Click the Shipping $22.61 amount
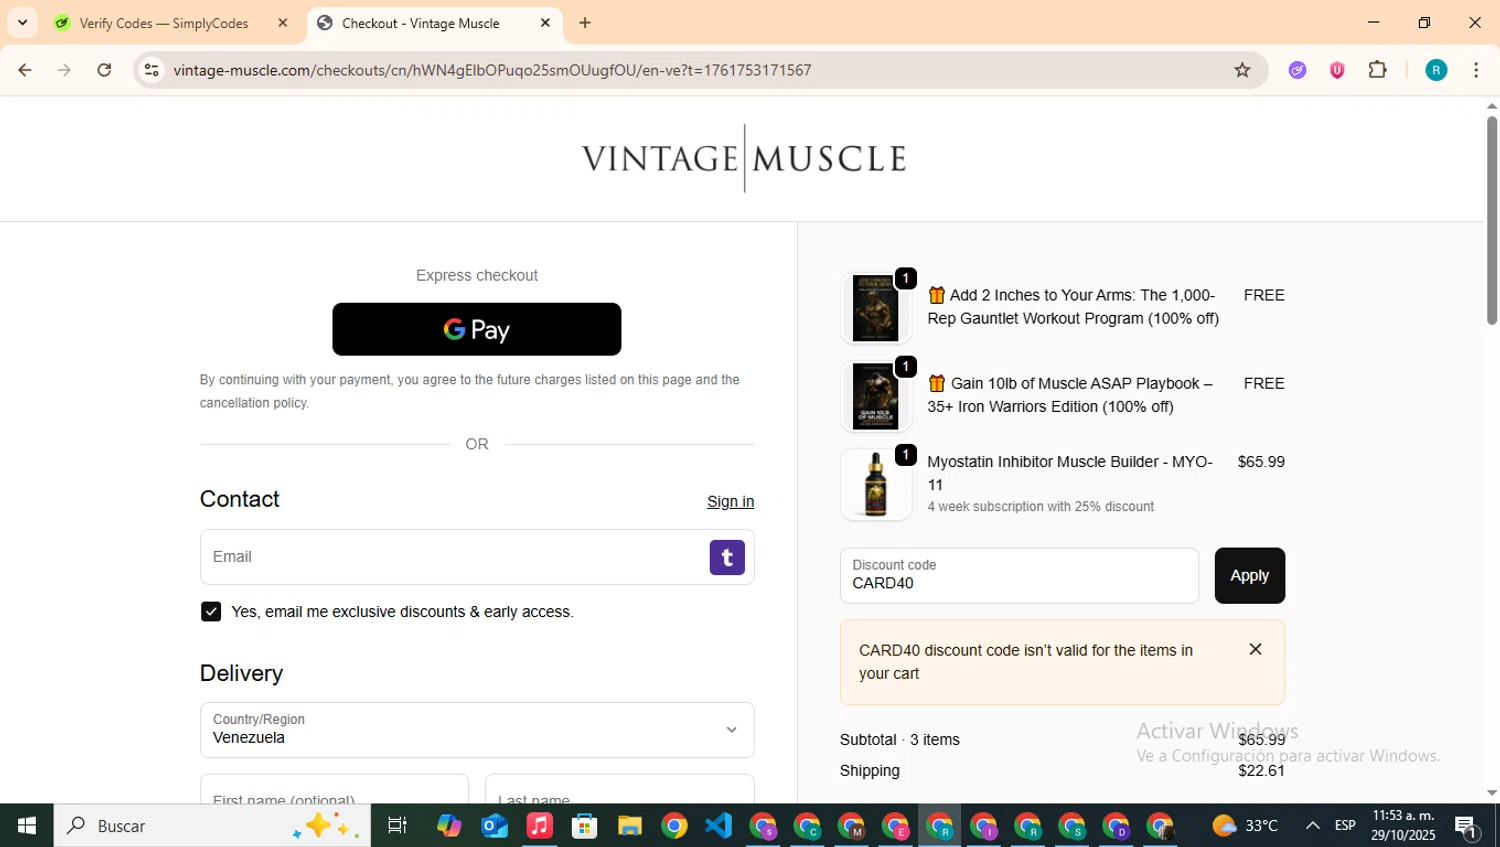This screenshot has height=847, width=1500. [1261, 770]
